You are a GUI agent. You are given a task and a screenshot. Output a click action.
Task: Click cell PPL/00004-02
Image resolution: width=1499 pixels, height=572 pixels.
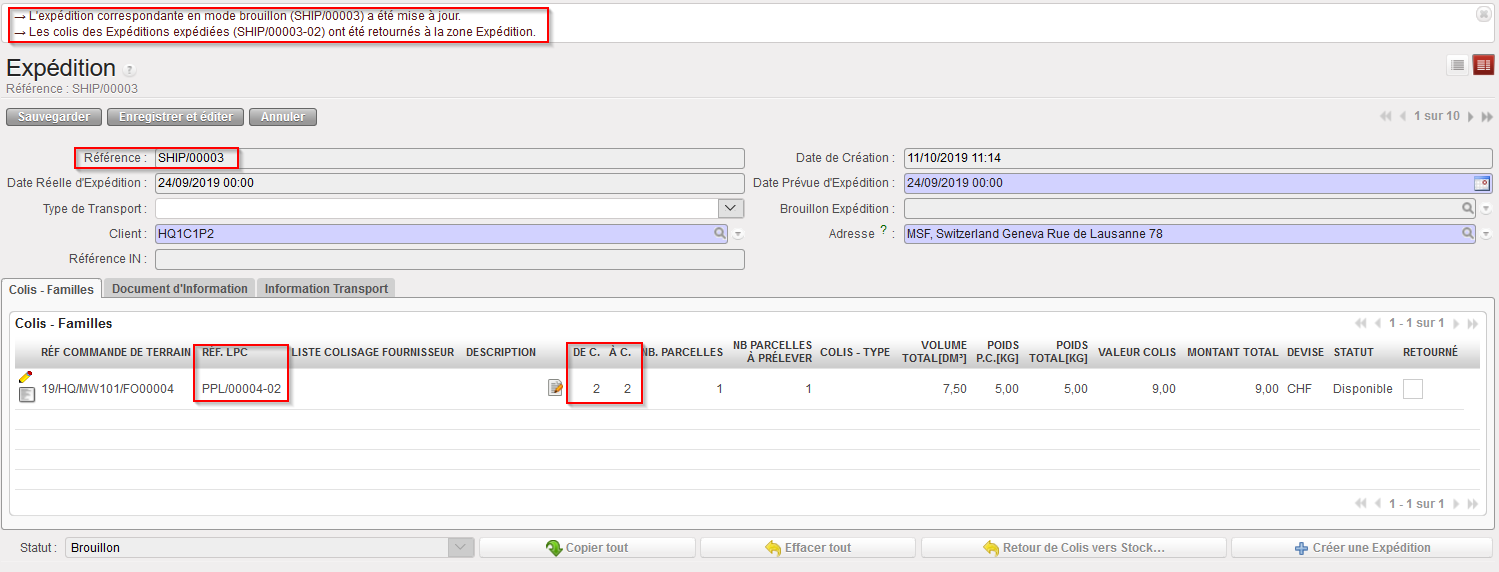coord(242,389)
